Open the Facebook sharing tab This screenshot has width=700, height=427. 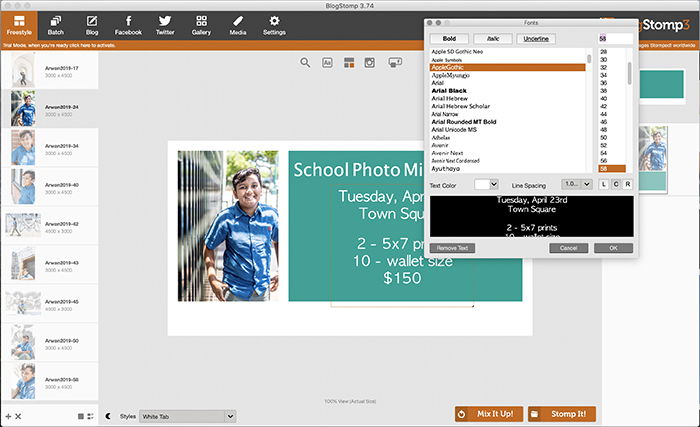click(x=128, y=25)
